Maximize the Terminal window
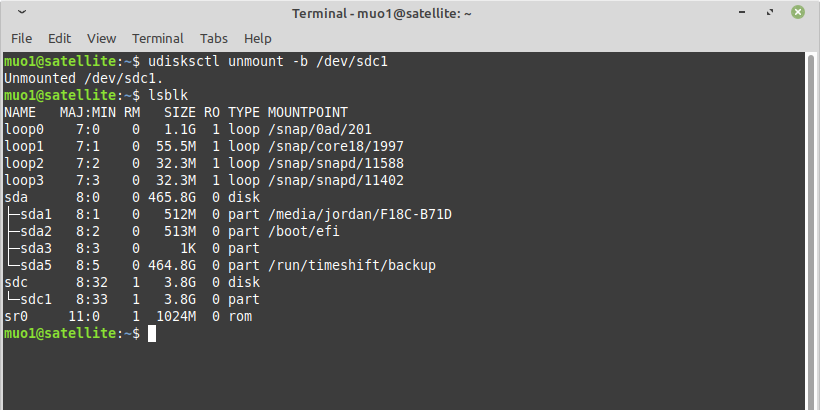The height and width of the screenshot is (410, 820). pyautogui.click(x=771, y=13)
